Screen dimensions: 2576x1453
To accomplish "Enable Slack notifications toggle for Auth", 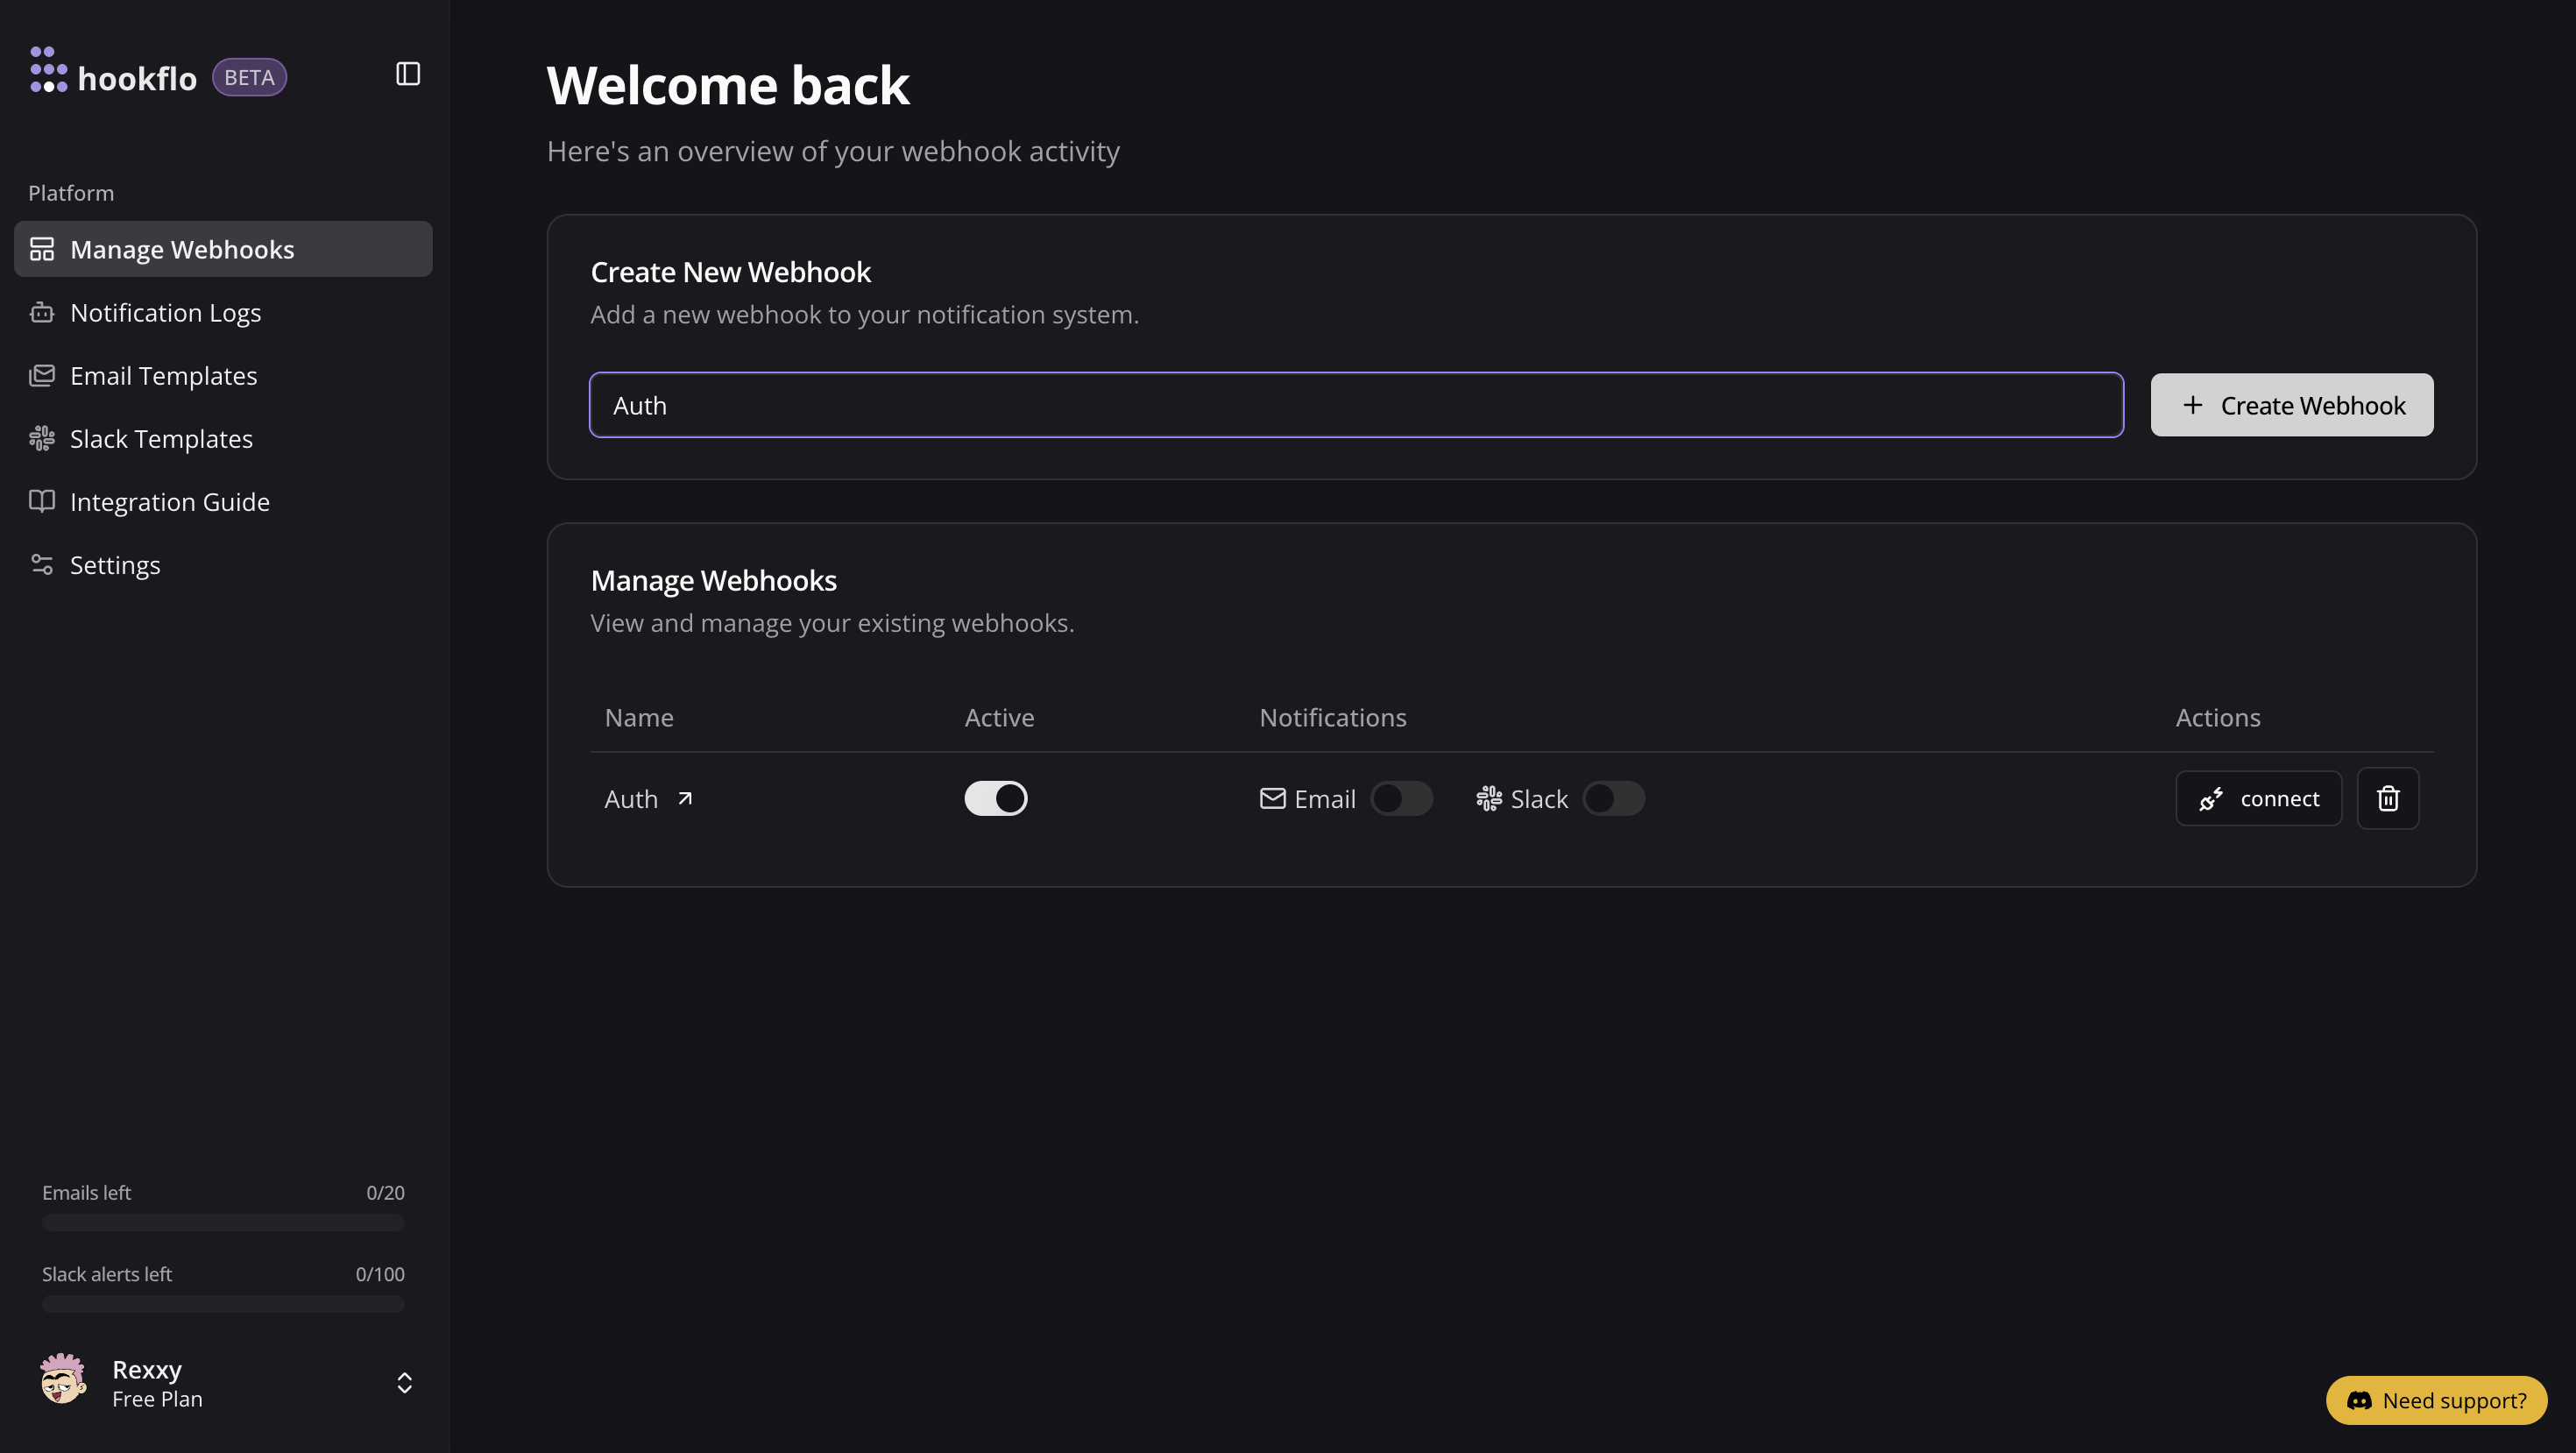I will click(1612, 798).
